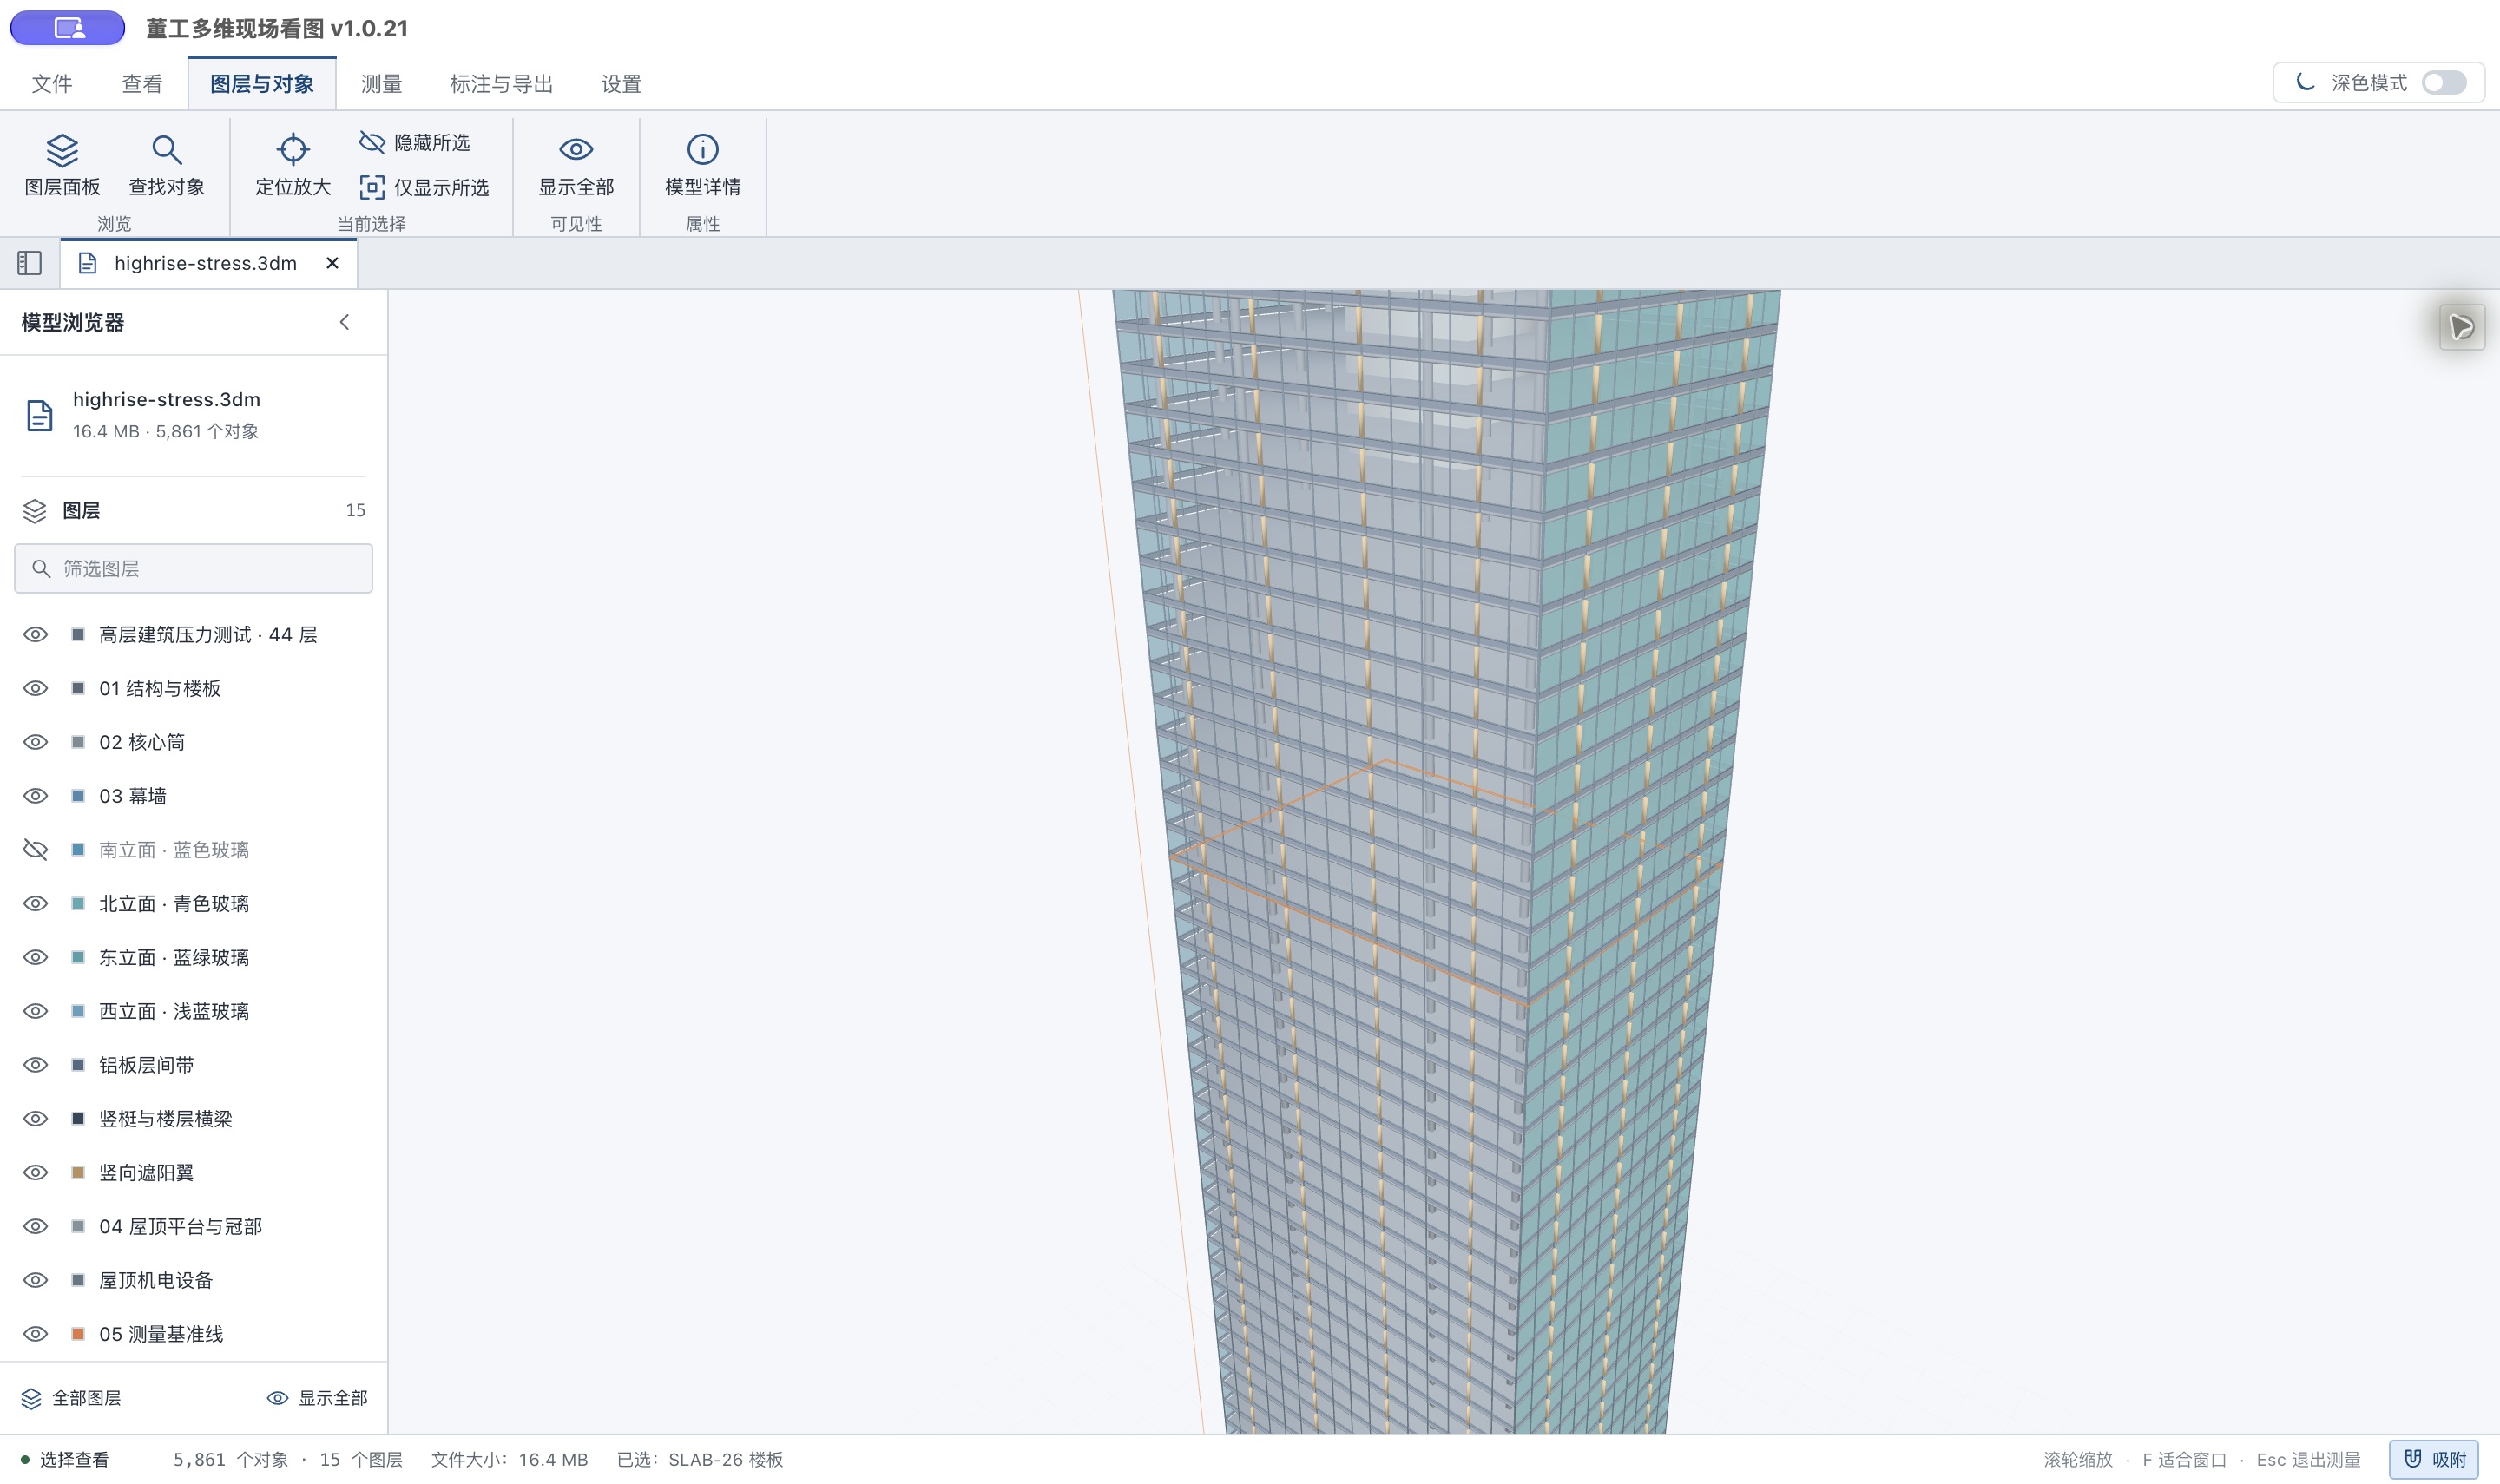2500x1484 pixels.
Task: Click the 05 测量基准线 orange color swatch
Action: (78, 1334)
